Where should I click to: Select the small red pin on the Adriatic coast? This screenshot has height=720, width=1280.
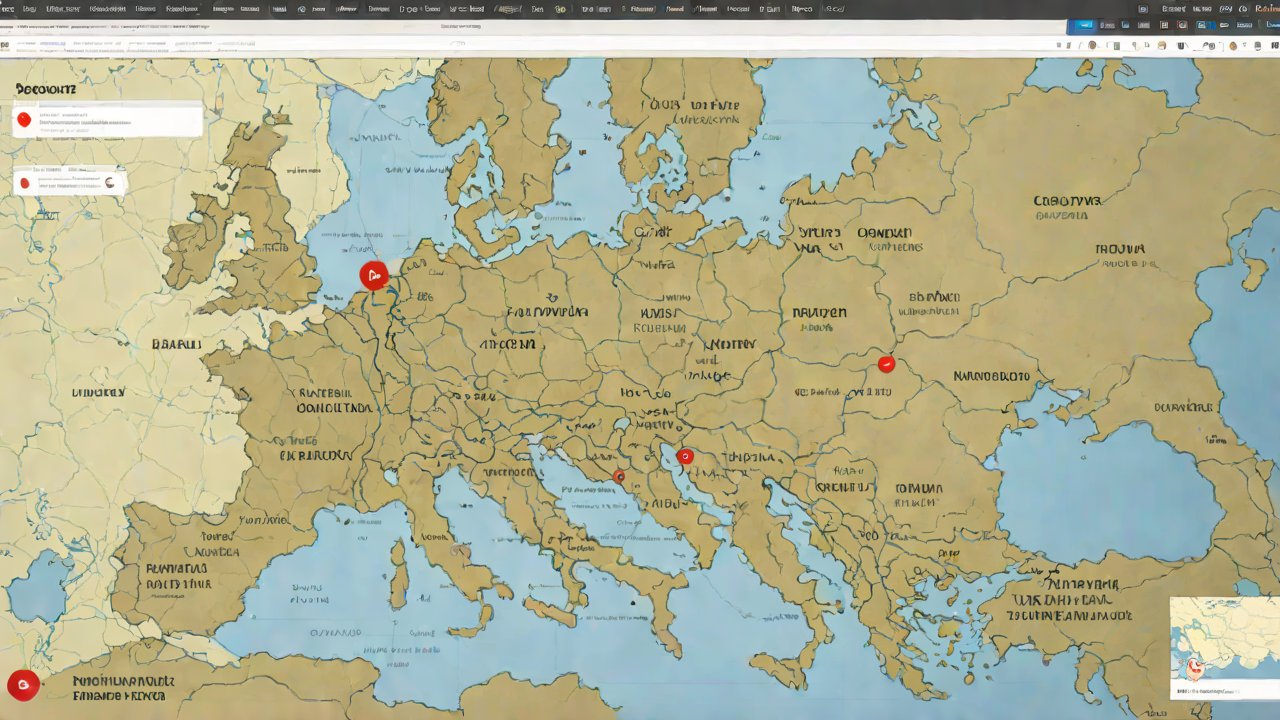click(x=619, y=477)
